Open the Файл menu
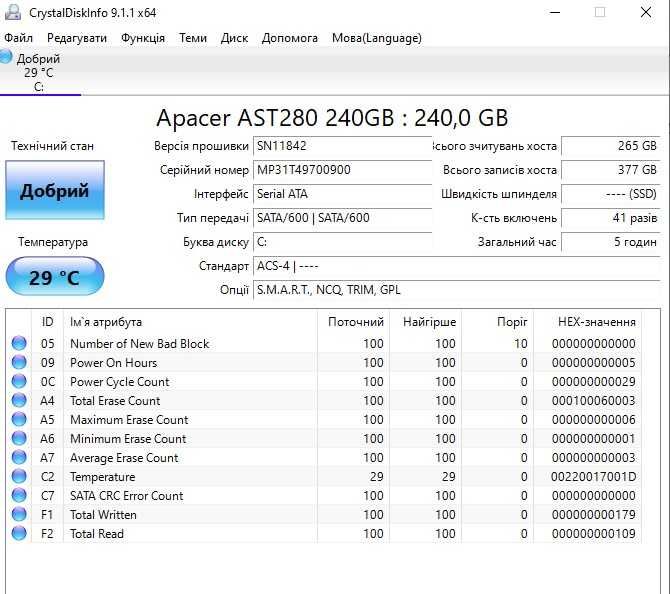Screen dimensions: 670x594 18,38
